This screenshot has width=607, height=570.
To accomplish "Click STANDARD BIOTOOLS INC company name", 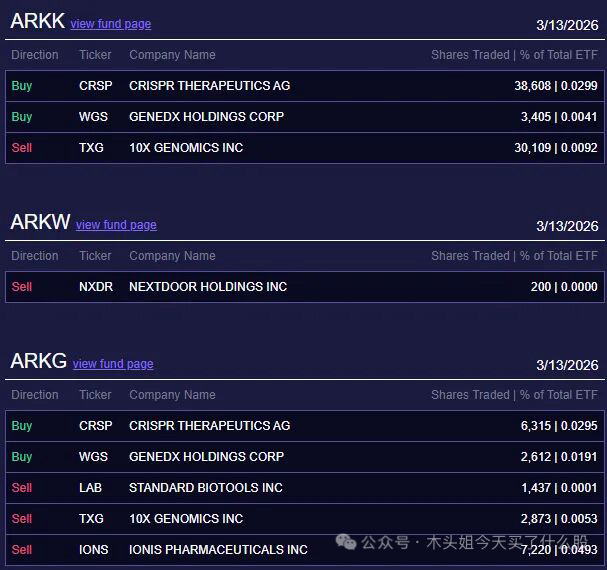I will click(x=206, y=488).
